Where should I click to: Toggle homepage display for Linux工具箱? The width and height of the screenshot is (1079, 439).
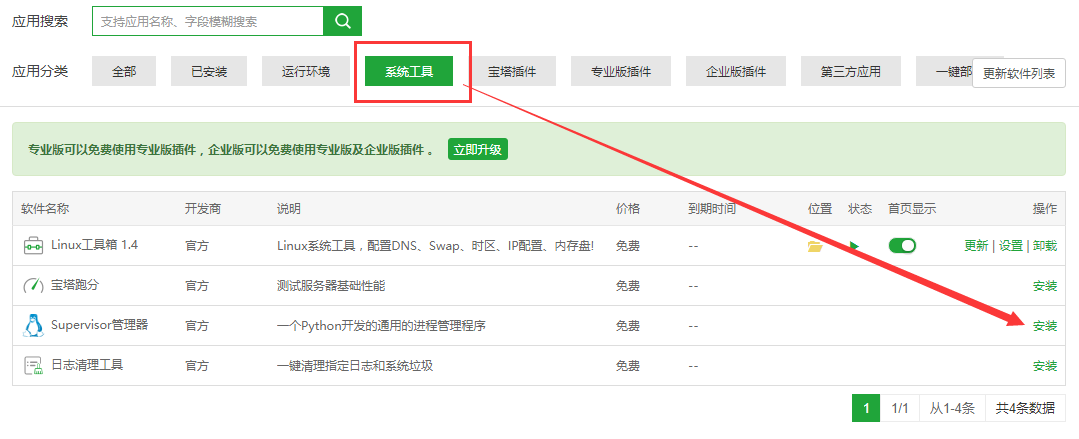902,246
